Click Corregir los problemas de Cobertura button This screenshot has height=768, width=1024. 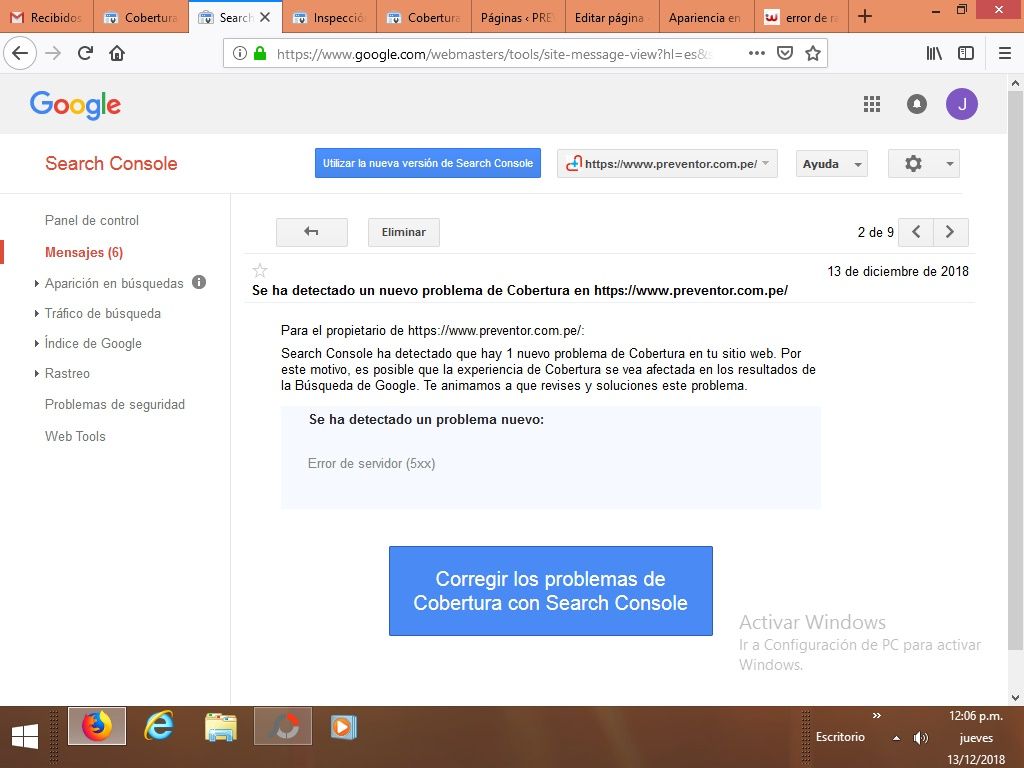point(551,590)
